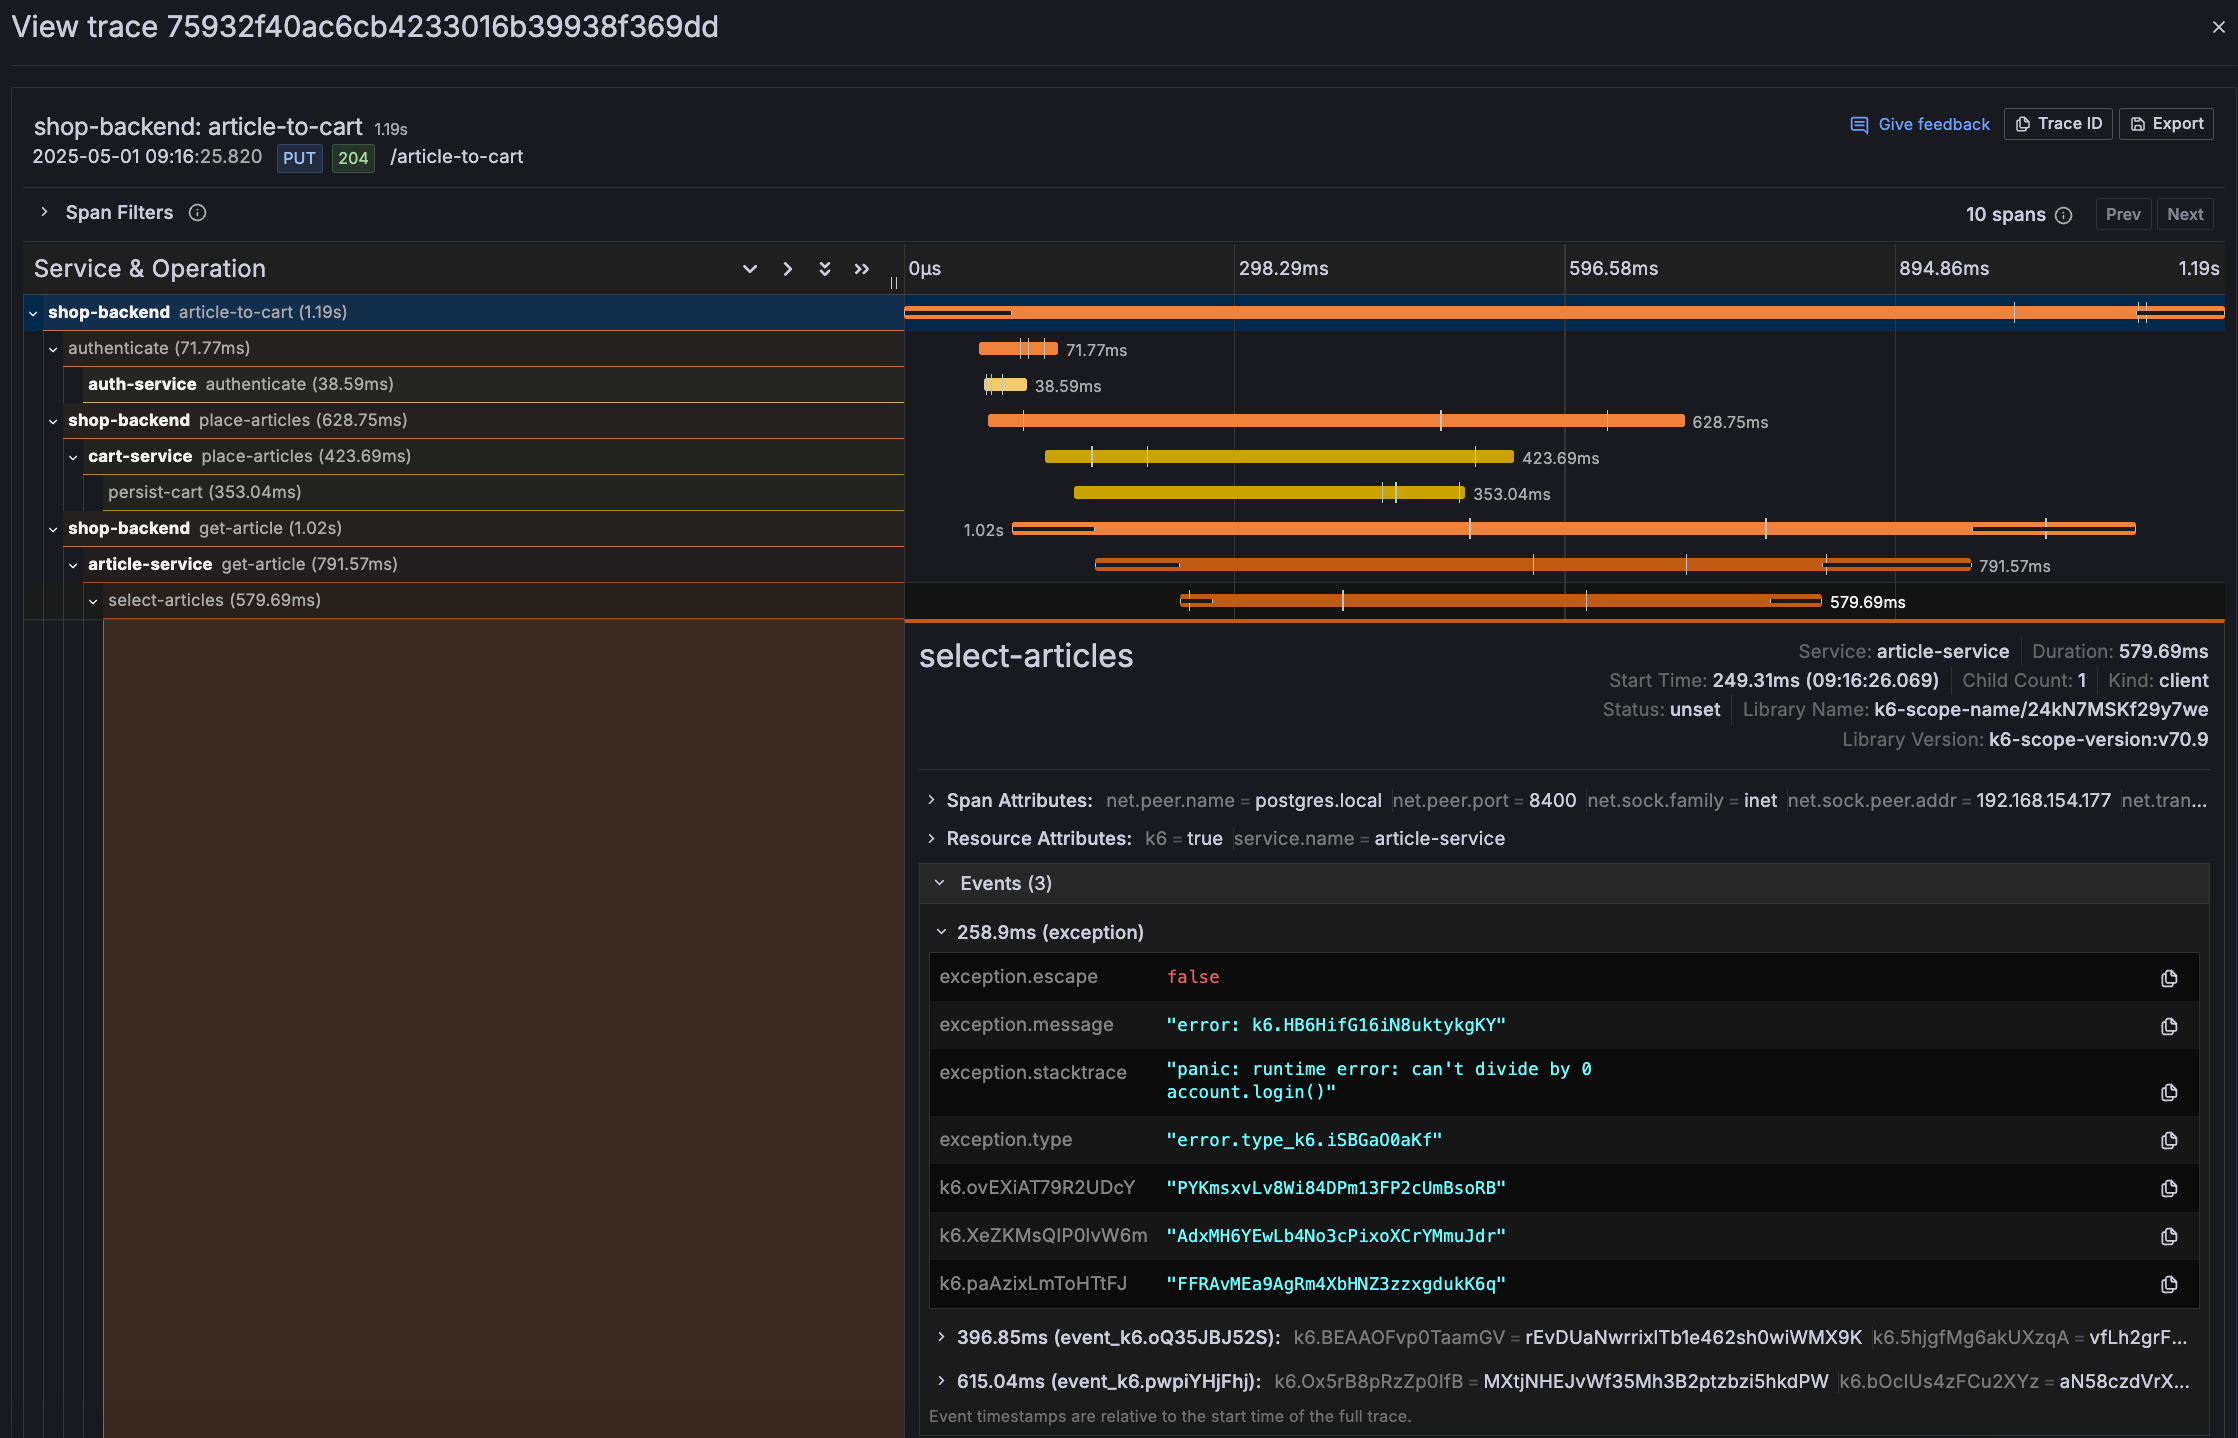
Task: Collapse the cart-service place-articles span
Action: coord(73,457)
